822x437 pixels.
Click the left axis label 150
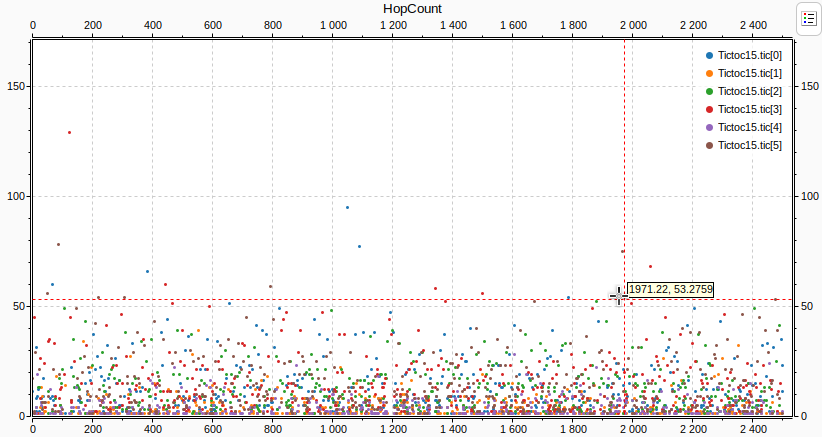click(x=16, y=86)
